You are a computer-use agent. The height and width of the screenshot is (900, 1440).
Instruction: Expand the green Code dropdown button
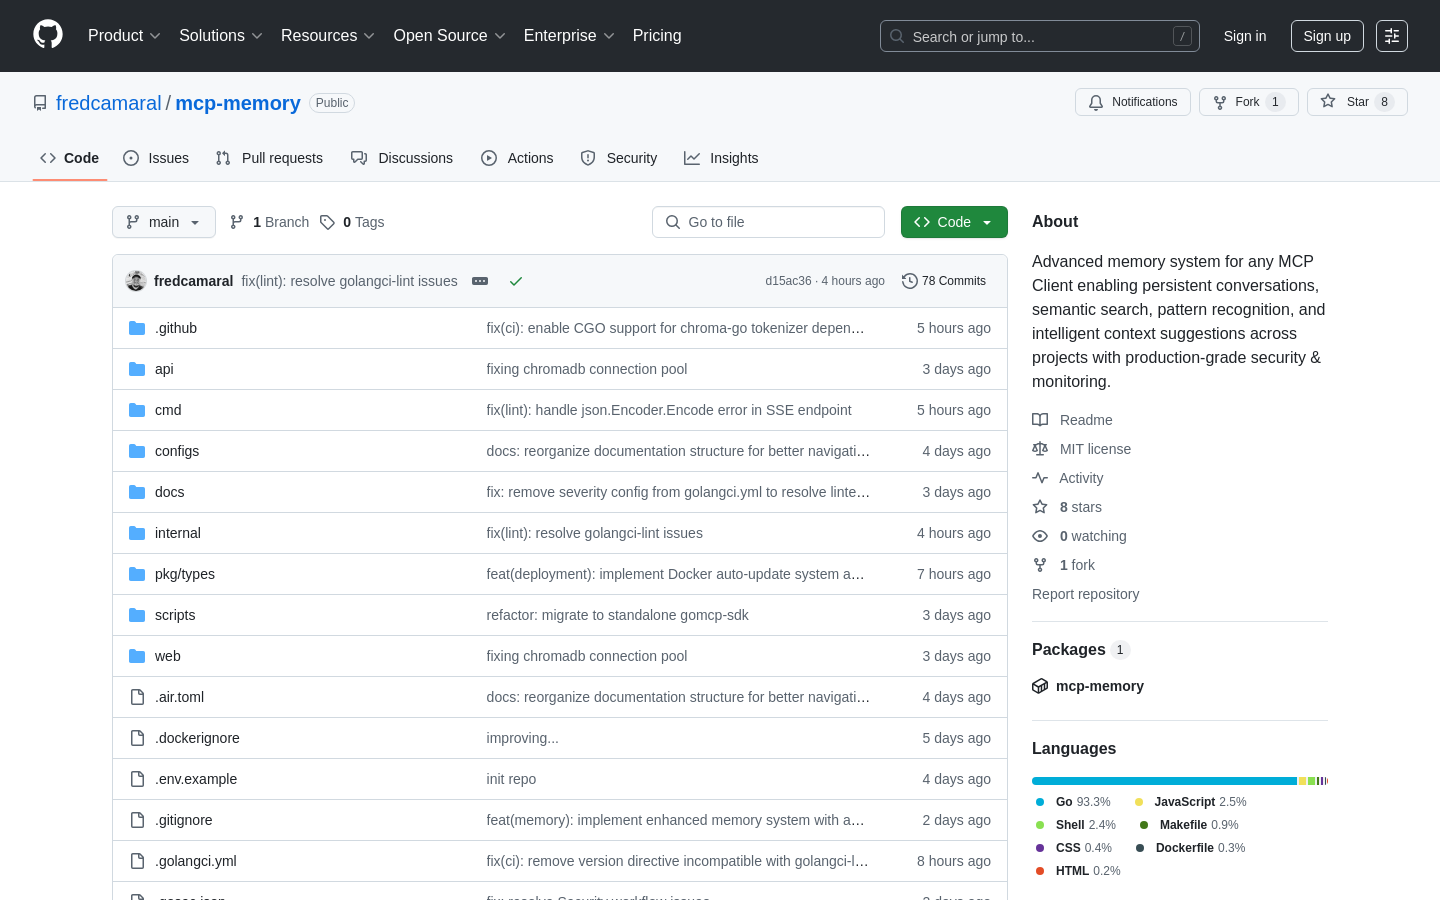click(954, 222)
